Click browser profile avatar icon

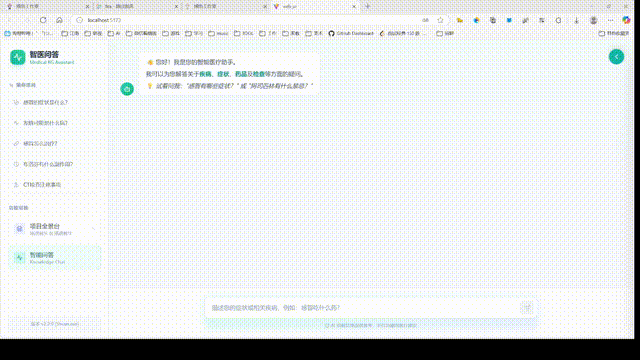pos(593,20)
